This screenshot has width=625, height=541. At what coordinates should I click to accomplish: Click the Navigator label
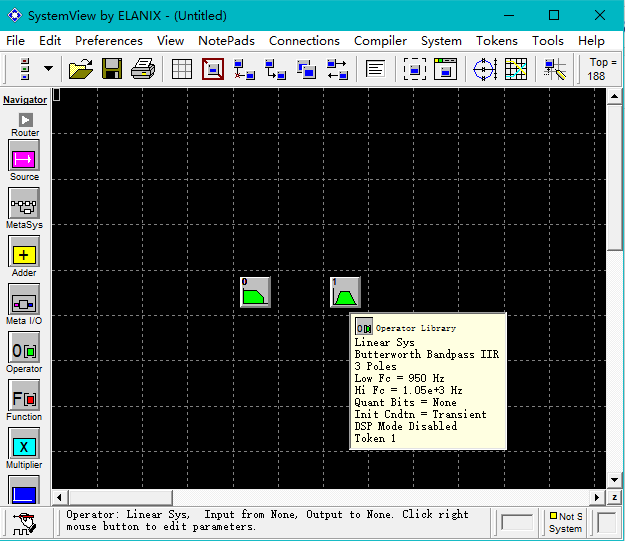[25, 100]
